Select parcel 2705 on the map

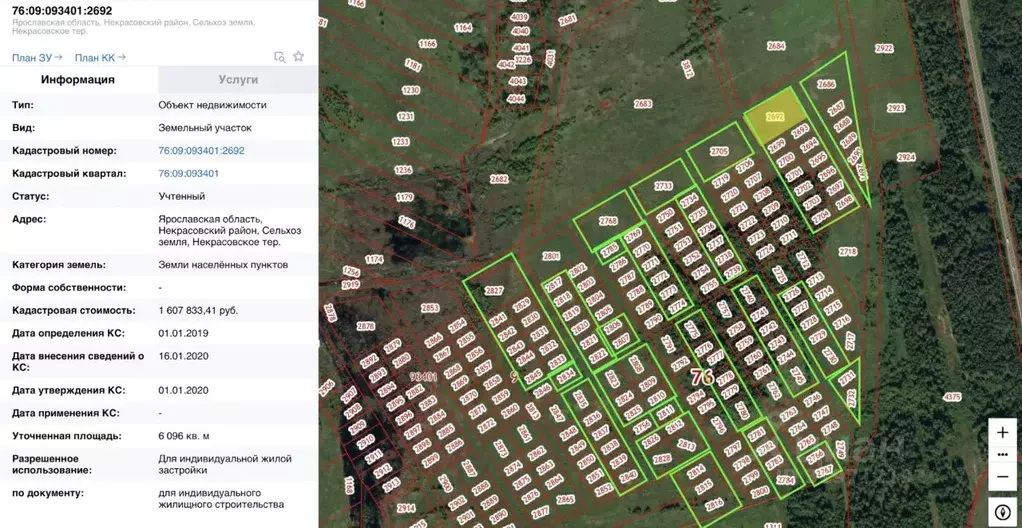(720, 151)
